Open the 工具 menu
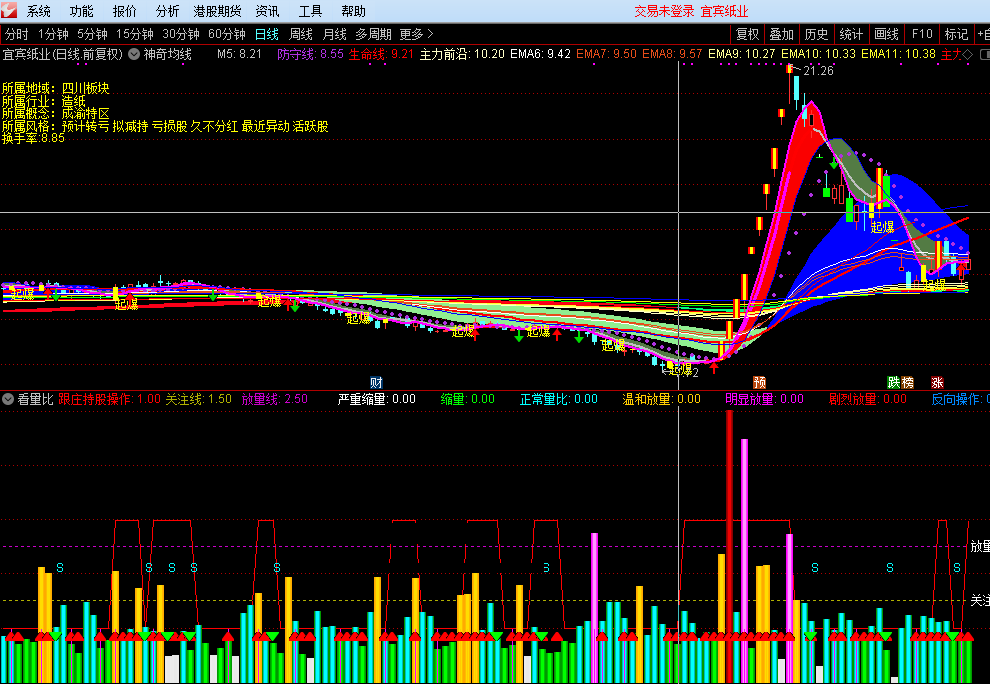This screenshot has height=684, width=990. pyautogui.click(x=310, y=11)
